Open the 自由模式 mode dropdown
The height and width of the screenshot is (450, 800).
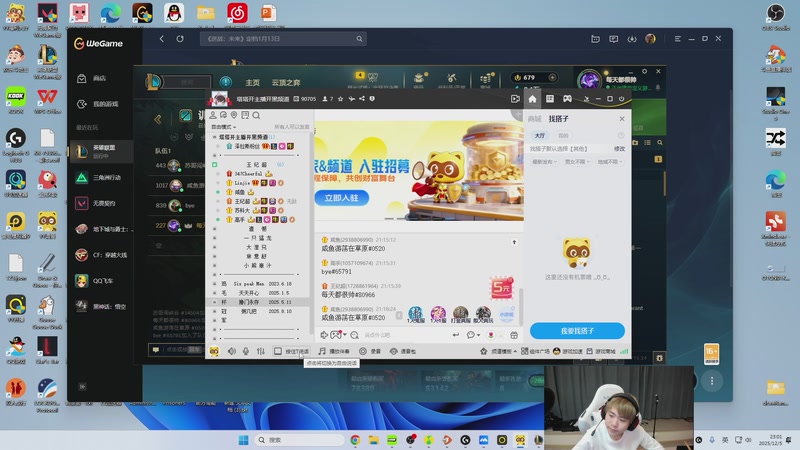[x=223, y=127]
